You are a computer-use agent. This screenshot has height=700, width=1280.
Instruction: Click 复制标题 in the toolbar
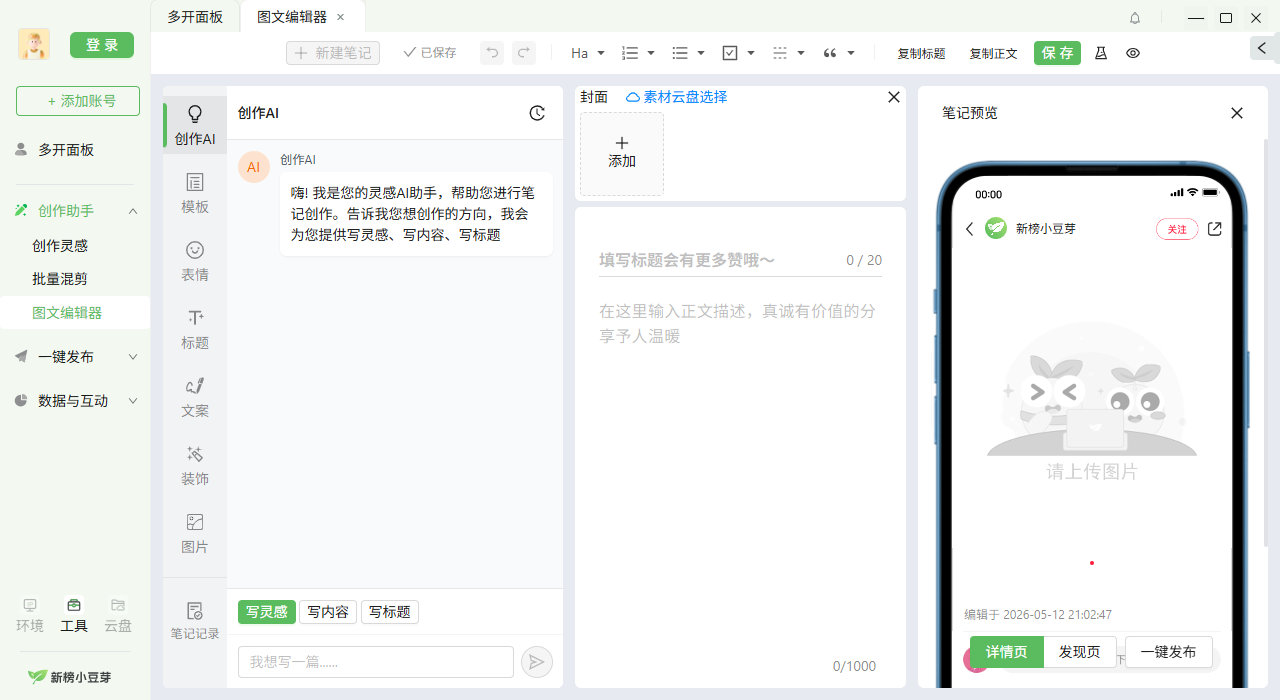[x=921, y=54]
